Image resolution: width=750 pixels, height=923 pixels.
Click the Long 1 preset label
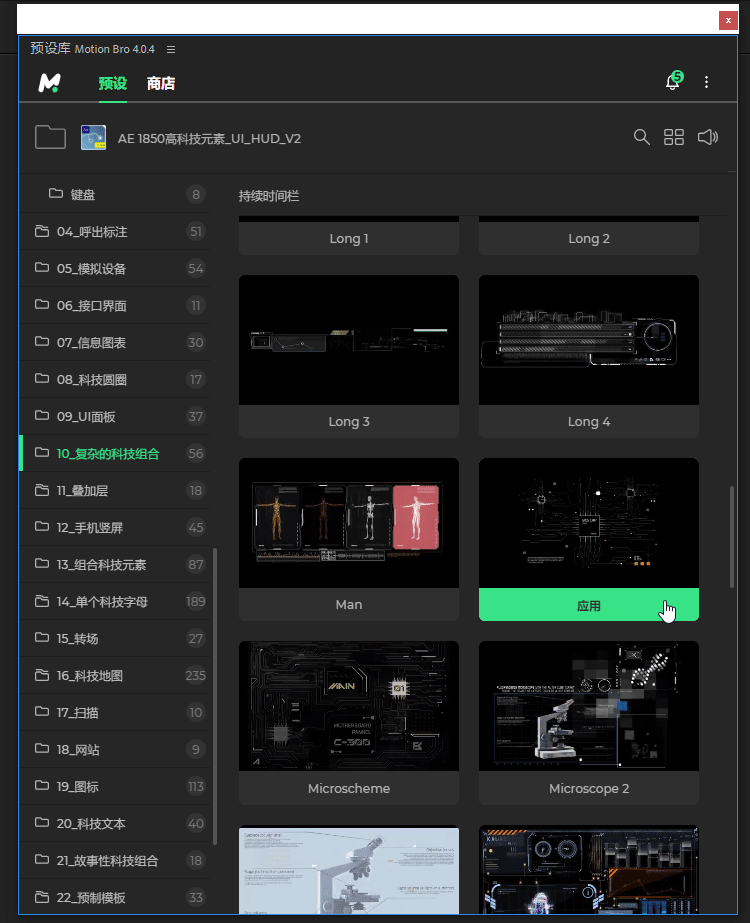click(349, 238)
